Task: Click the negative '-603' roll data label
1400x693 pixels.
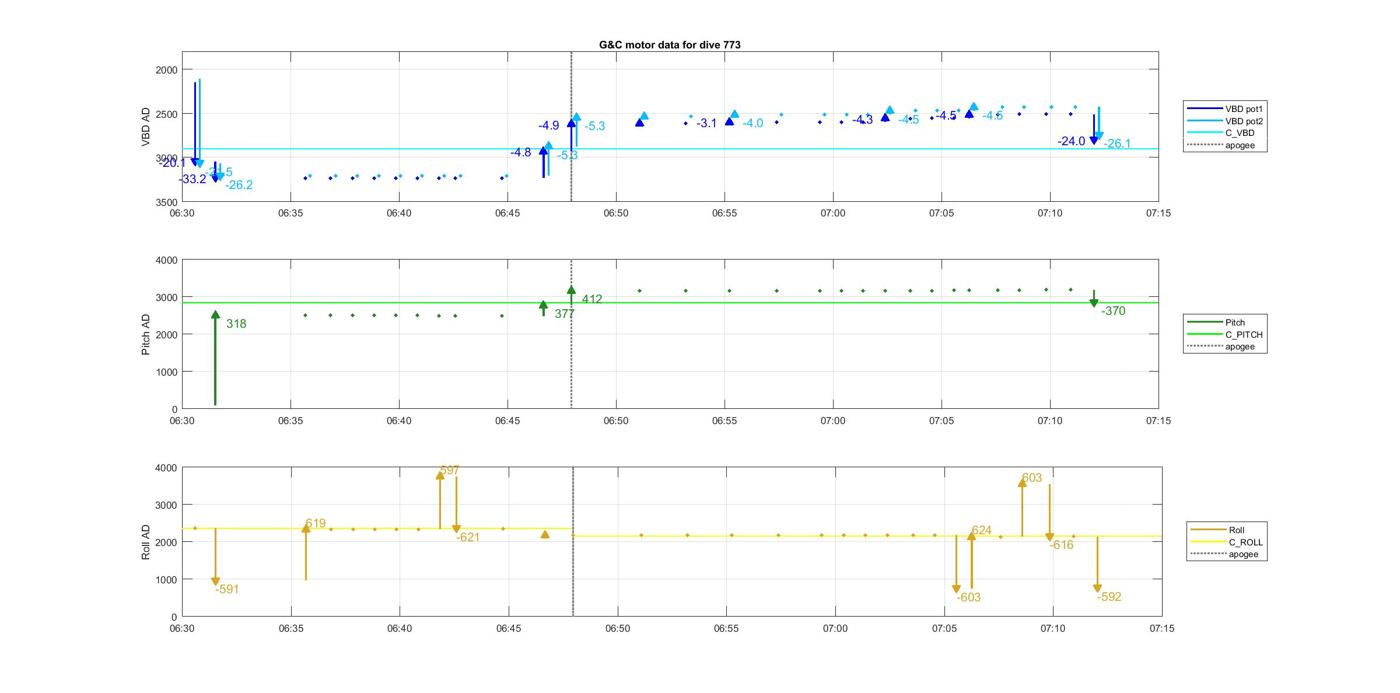Action: tap(969, 598)
